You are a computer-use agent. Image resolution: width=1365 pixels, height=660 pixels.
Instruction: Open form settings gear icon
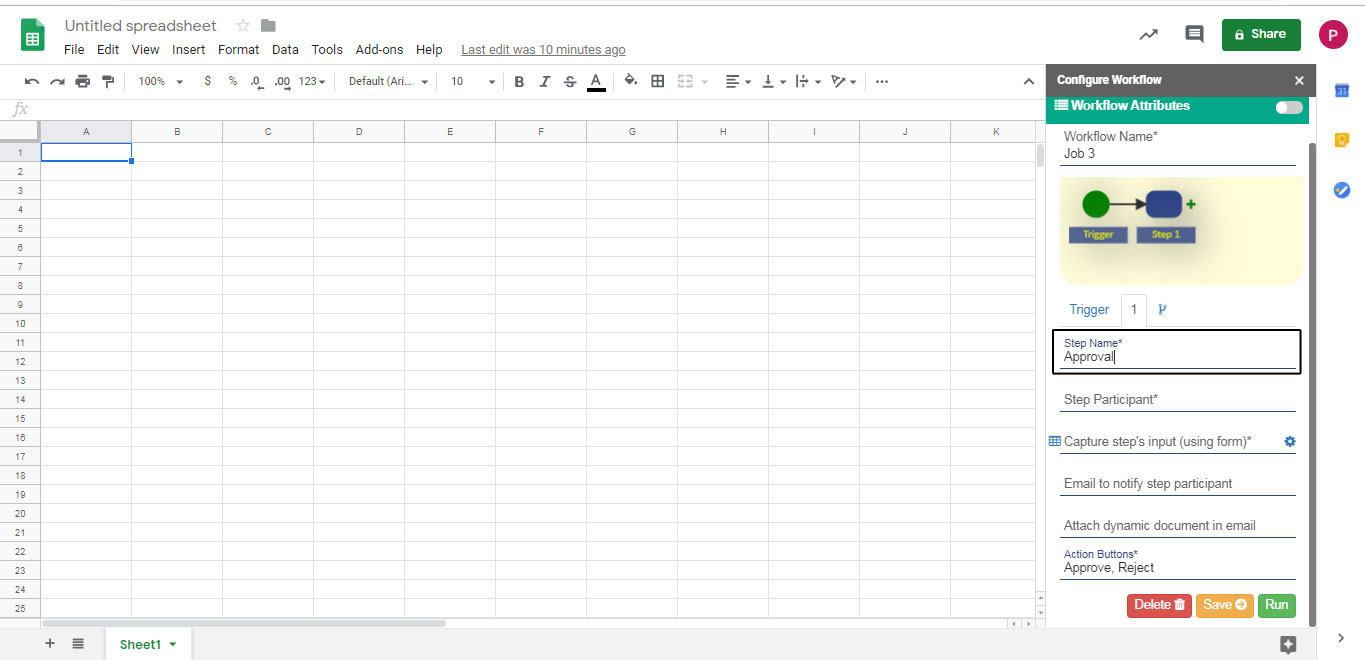click(x=1289, y=441)
